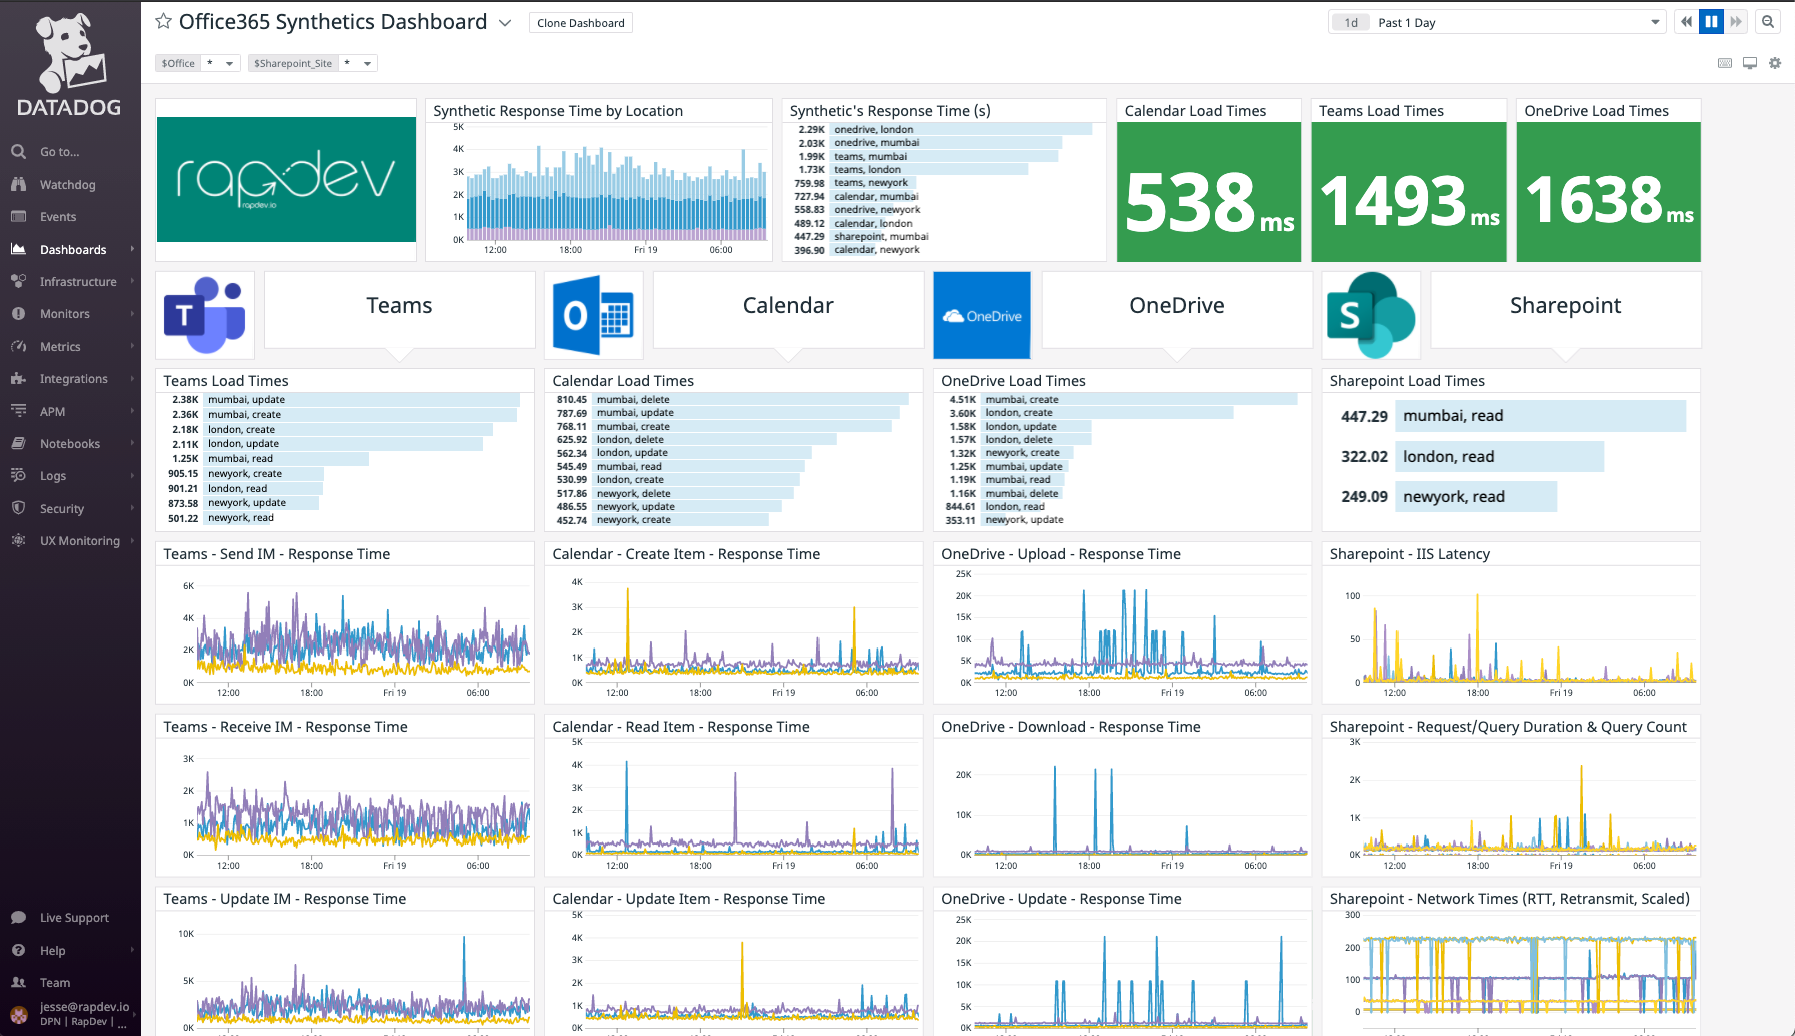Select Logs from the sidebar

click(x=53, y=475)
